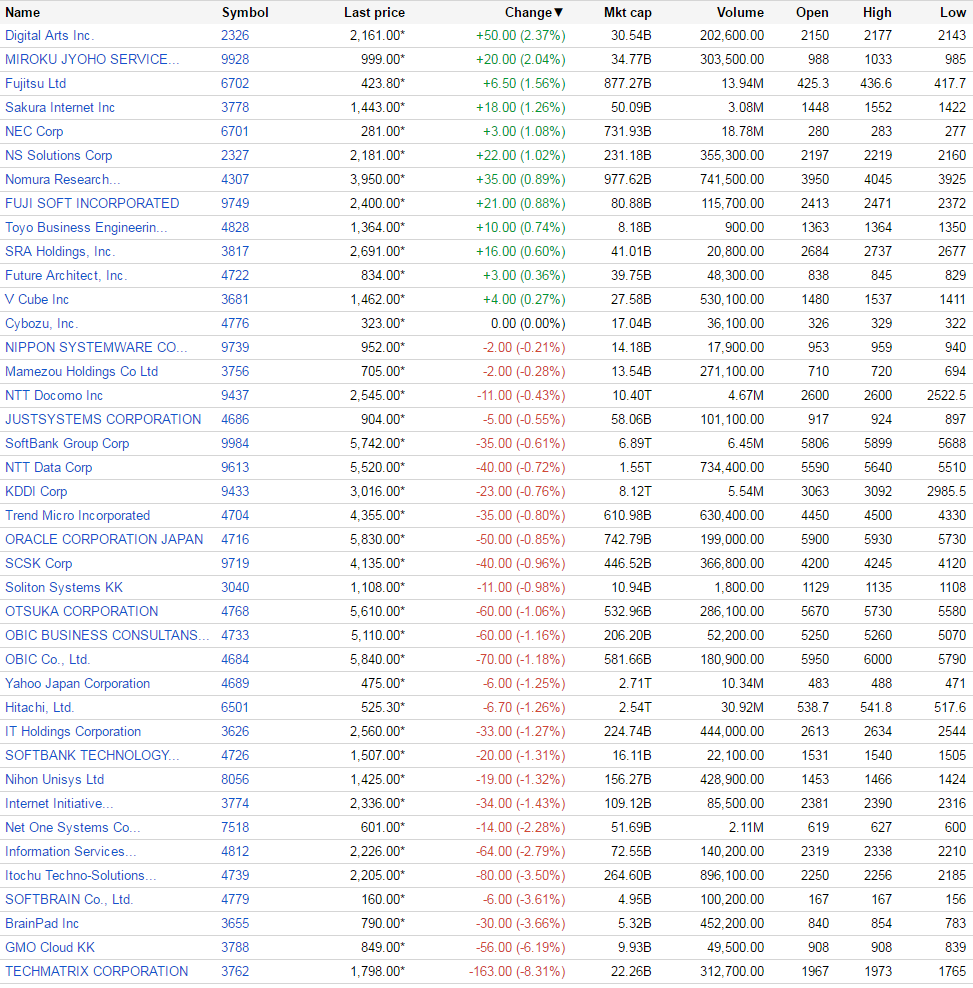Open Internet Initiative company link
This screenshot has width=973, height=988.
click(x=59, y=803)
